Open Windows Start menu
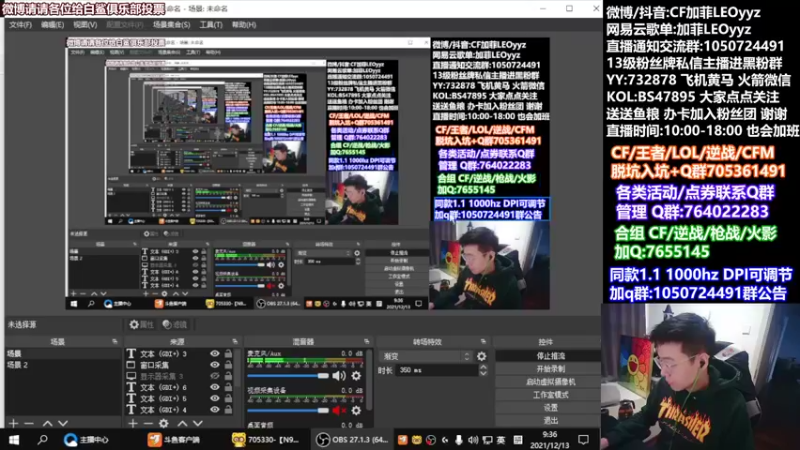This screenshot has height=450, width=800. (14, 439)
